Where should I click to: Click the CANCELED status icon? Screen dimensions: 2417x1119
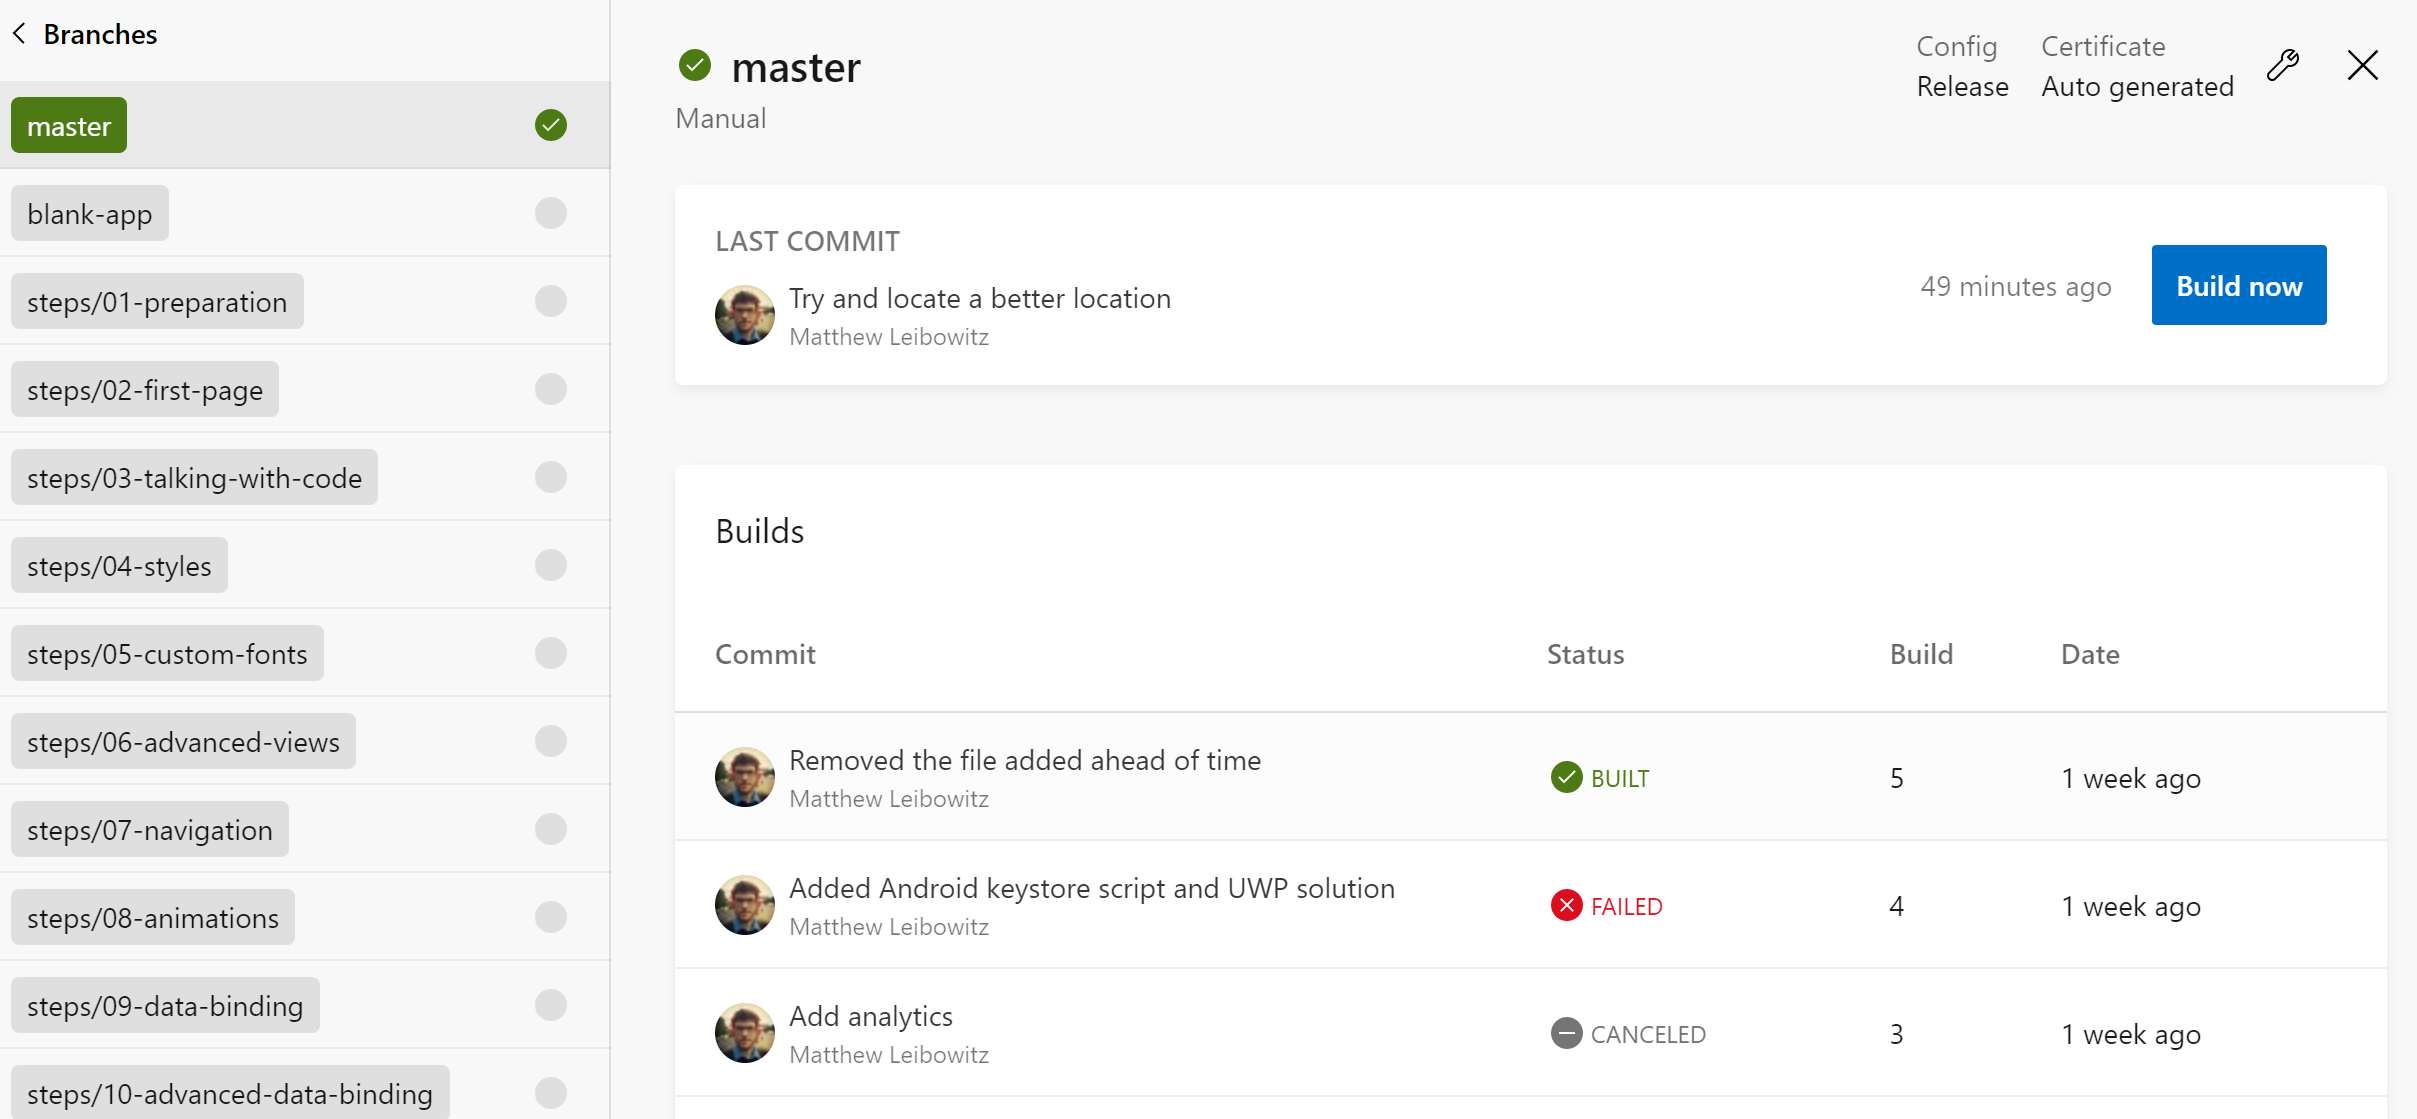pyautogui.click(x=1566, y=1033)
